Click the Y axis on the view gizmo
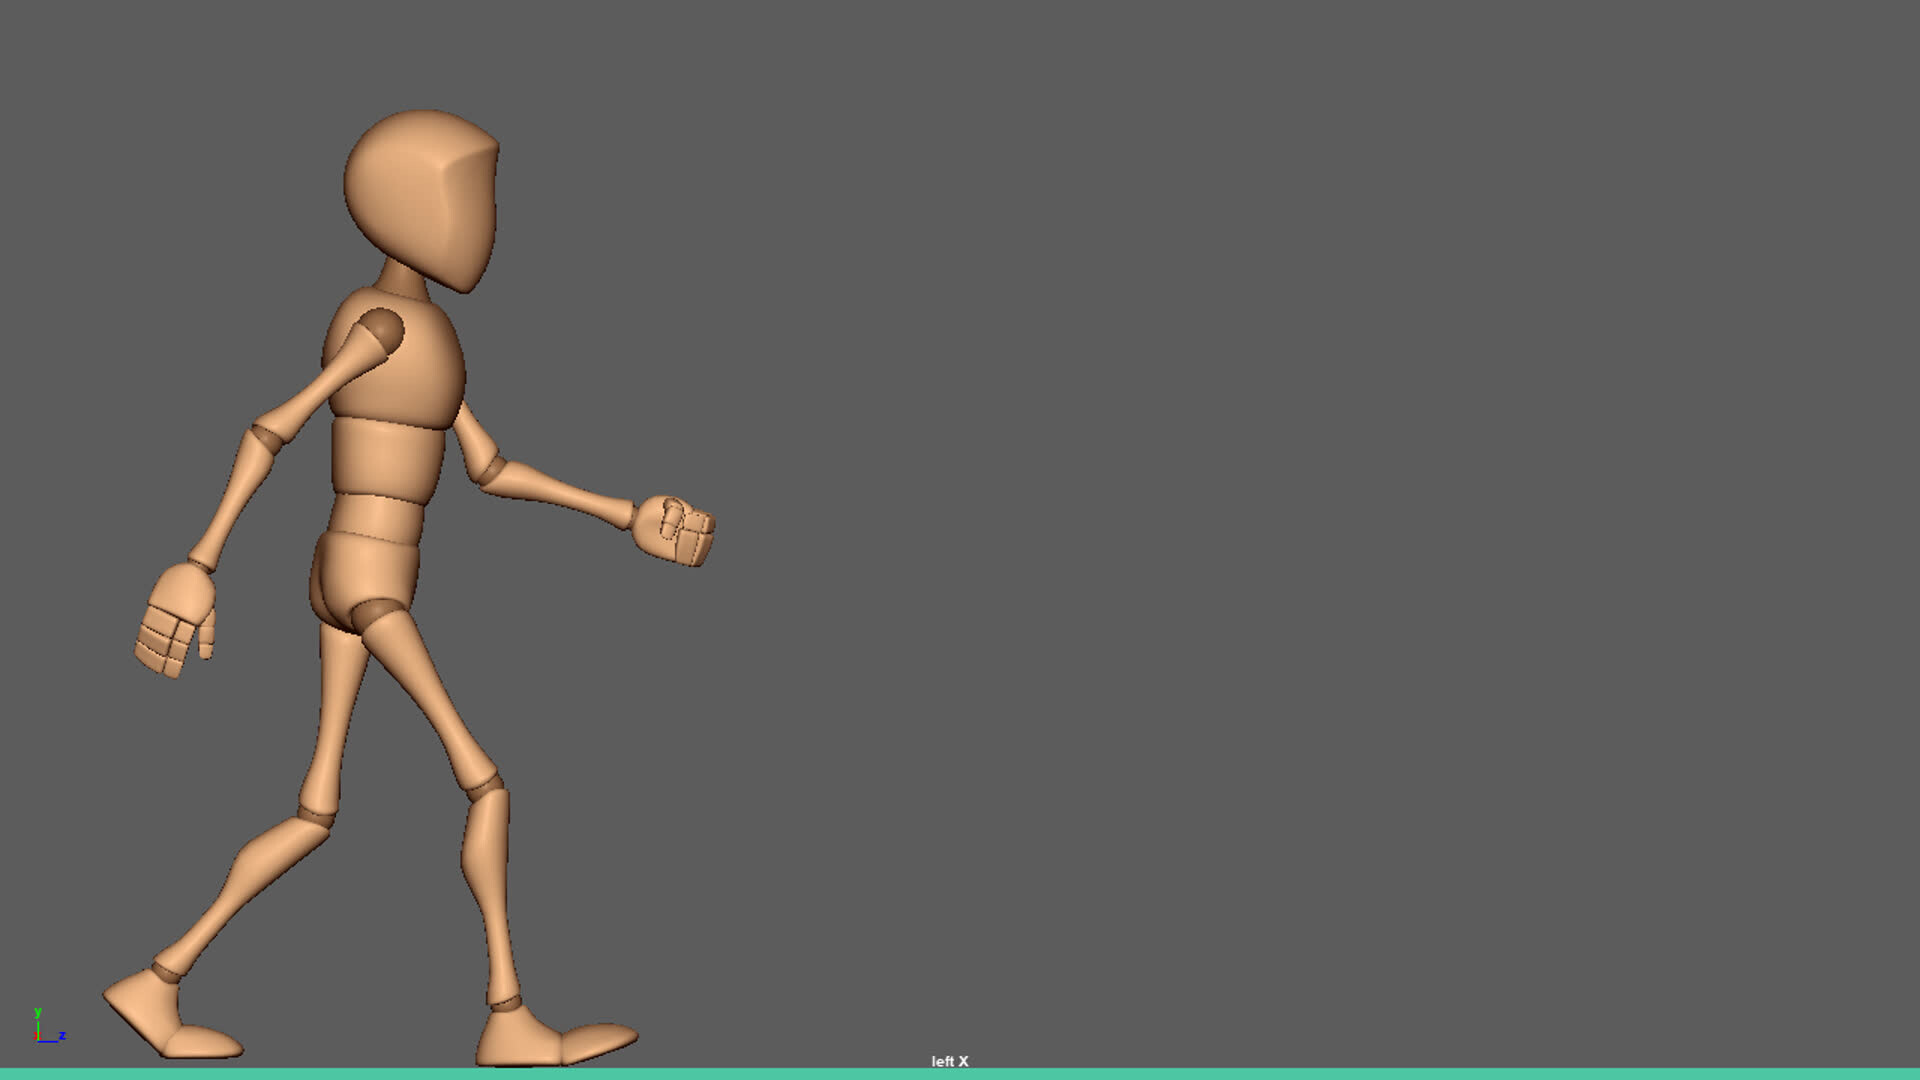 coord(38,1013)
